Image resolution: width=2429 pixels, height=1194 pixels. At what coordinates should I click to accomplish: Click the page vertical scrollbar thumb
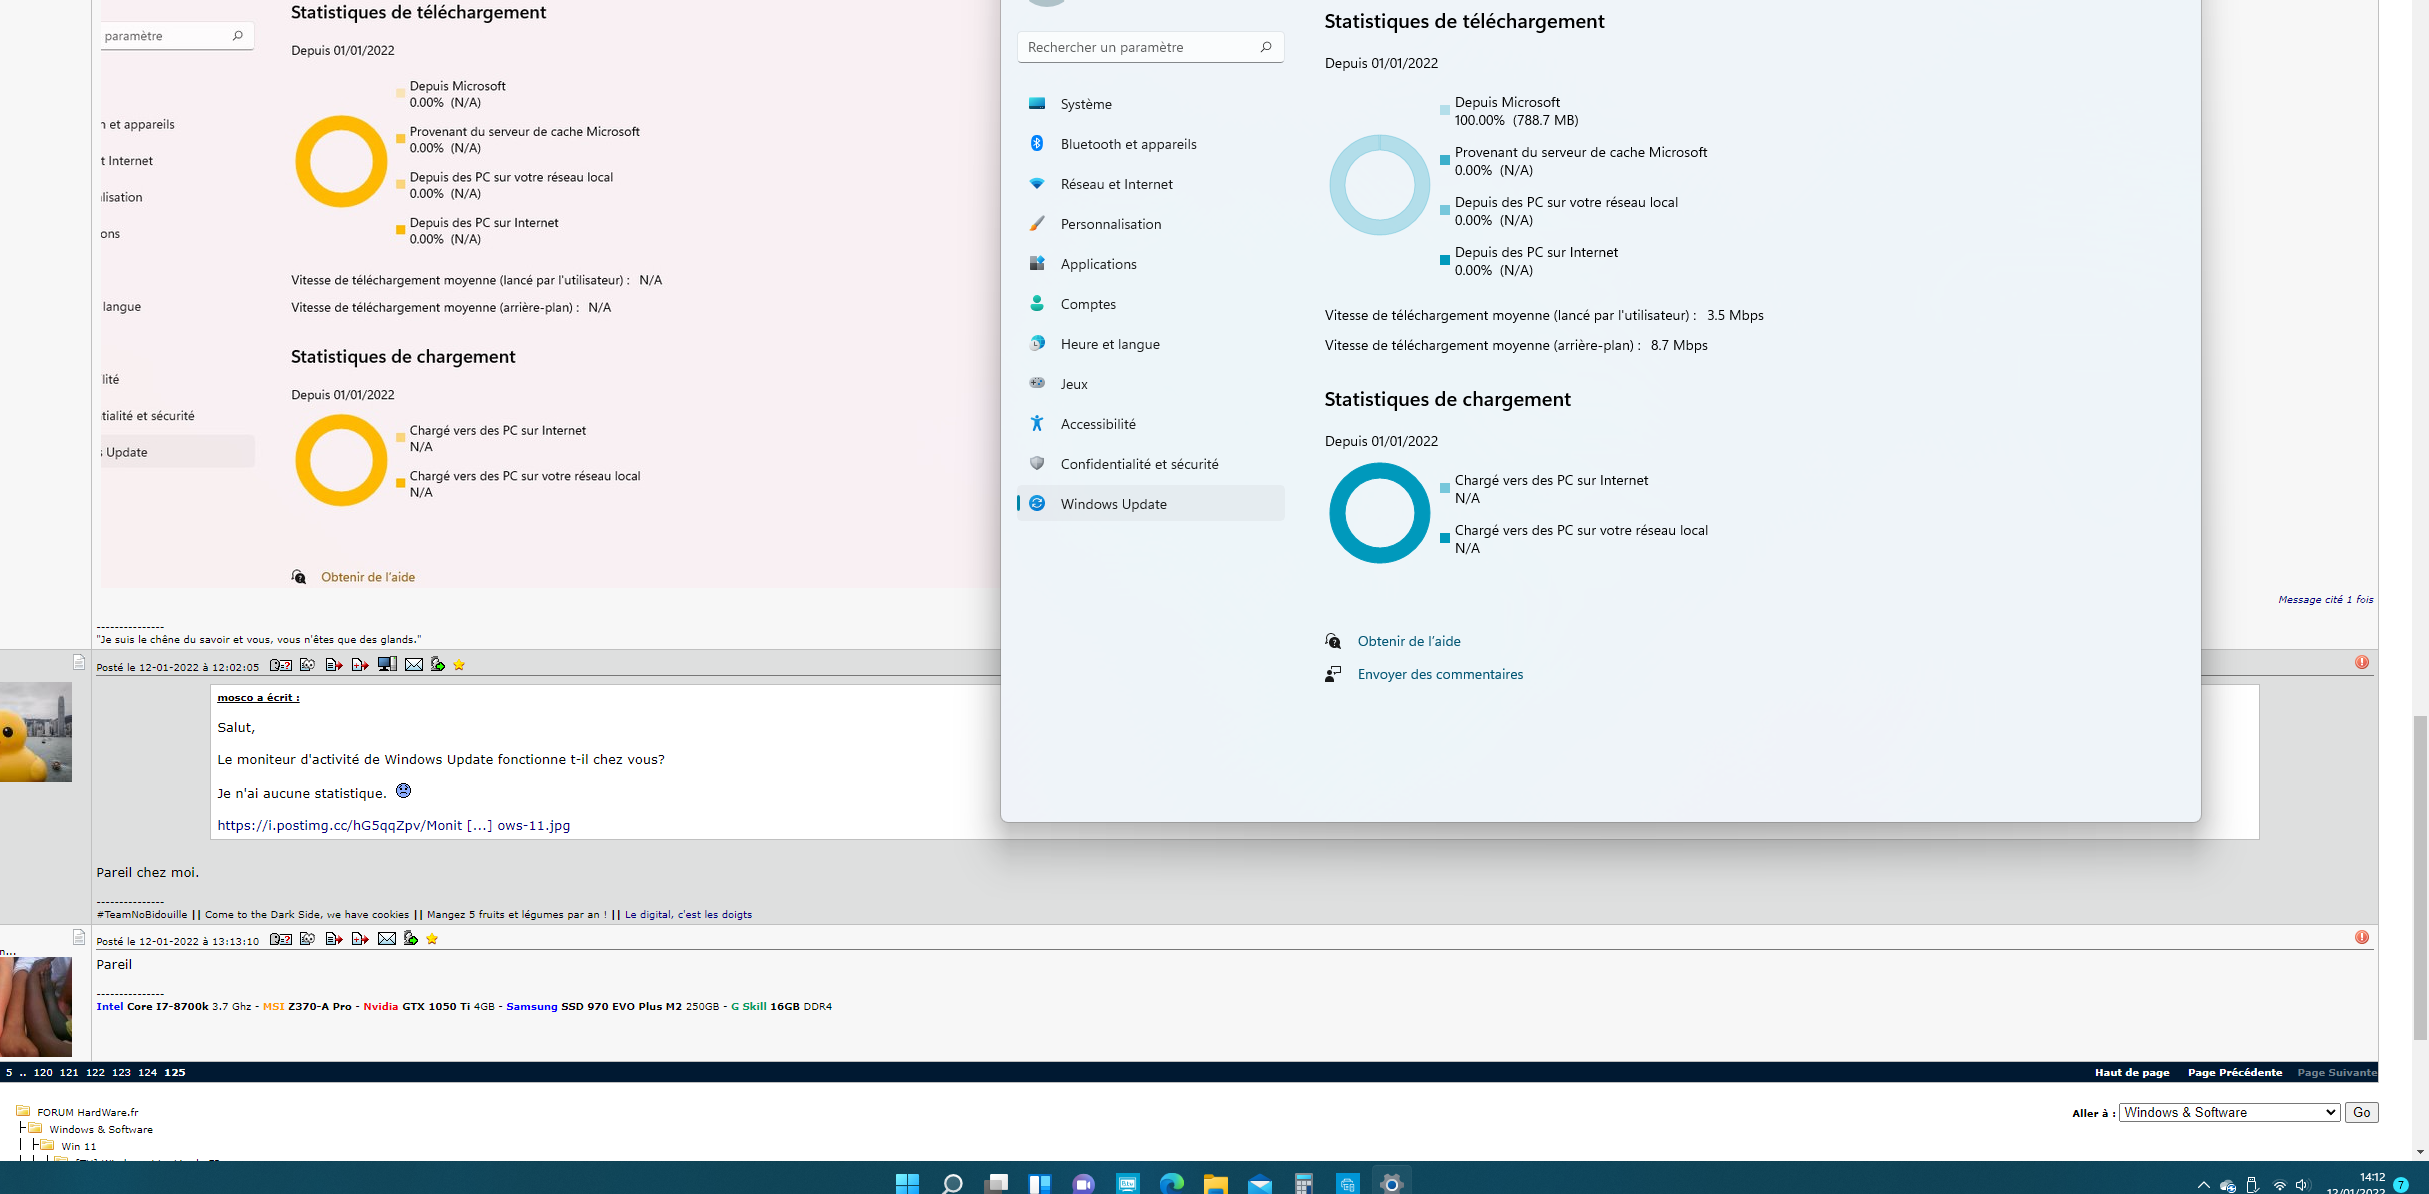tap(2419, 877)
